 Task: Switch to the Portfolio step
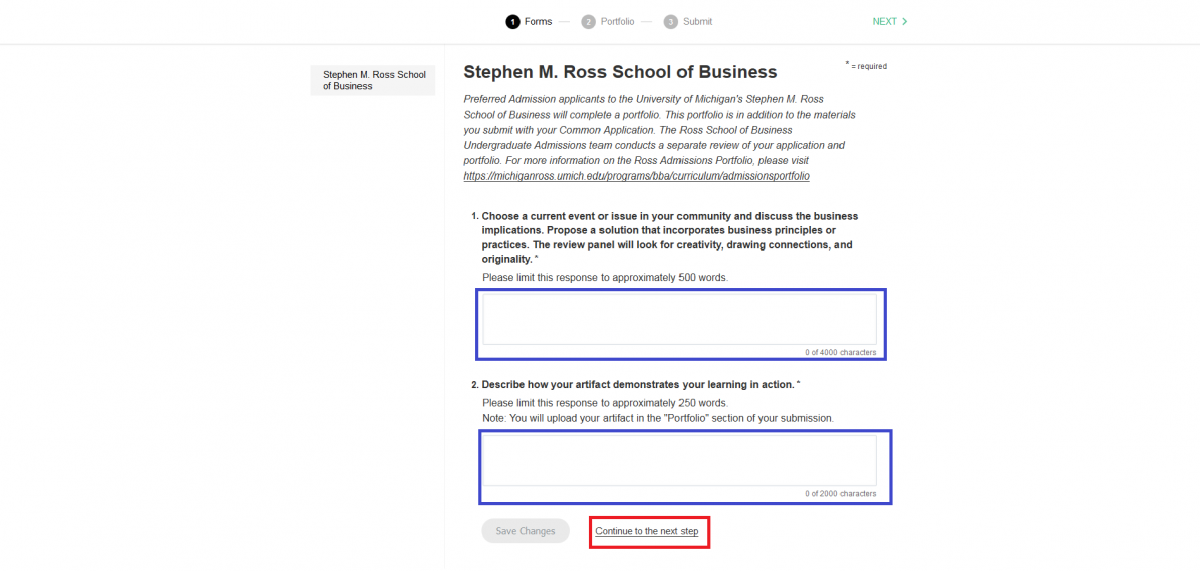point(617,21)
